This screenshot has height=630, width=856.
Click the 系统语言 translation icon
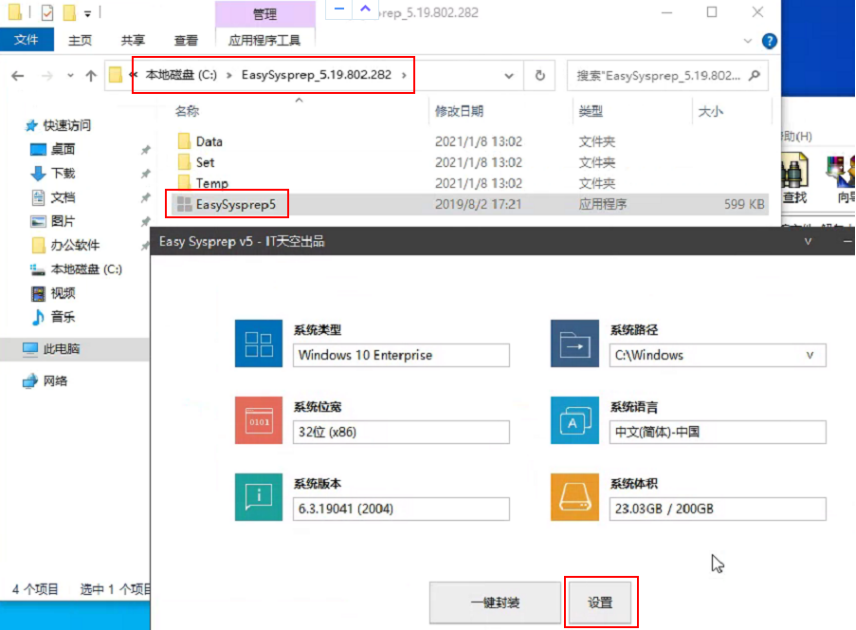[x=575, y=420]
